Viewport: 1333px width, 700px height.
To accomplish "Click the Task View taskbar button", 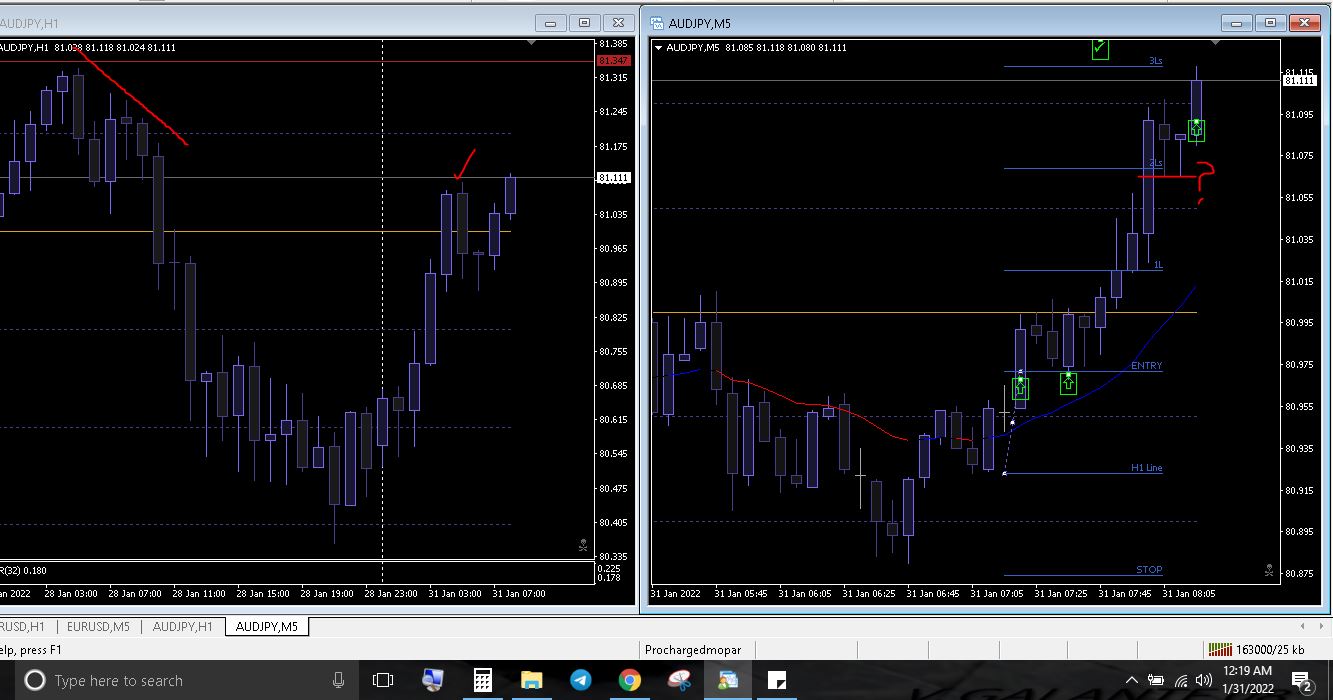I will [x=383, y=680].
